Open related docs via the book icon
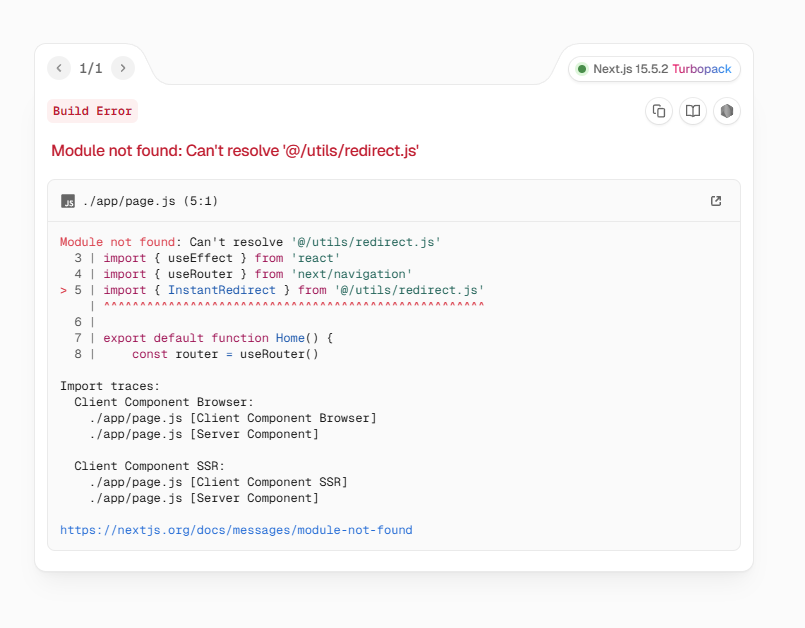Screen dimensions: 805x628 [693, 111]
